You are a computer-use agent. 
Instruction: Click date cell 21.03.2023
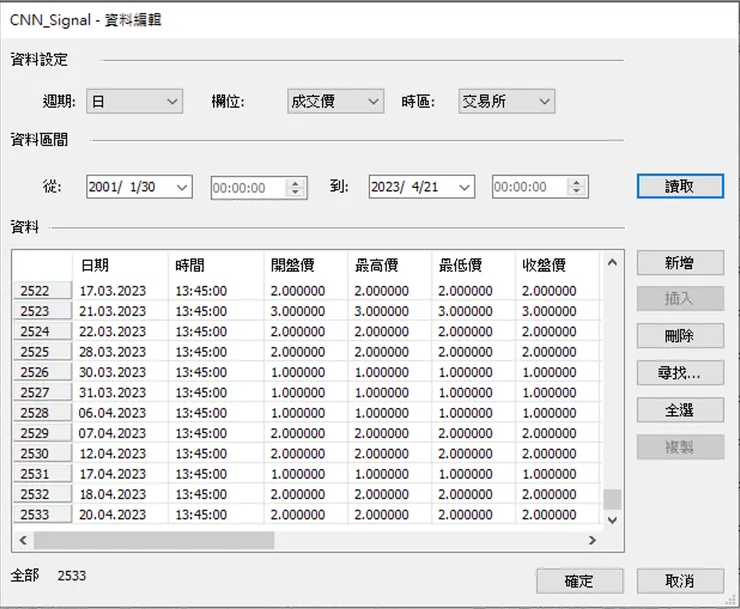click(120, 311)
